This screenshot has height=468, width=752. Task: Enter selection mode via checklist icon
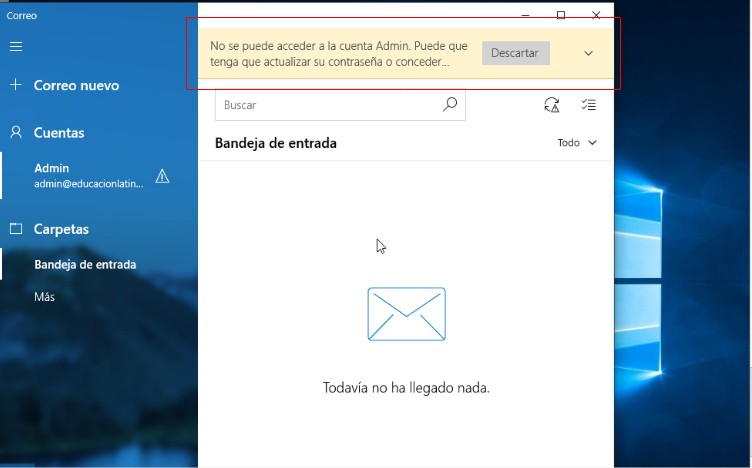(x=588, y=105)
